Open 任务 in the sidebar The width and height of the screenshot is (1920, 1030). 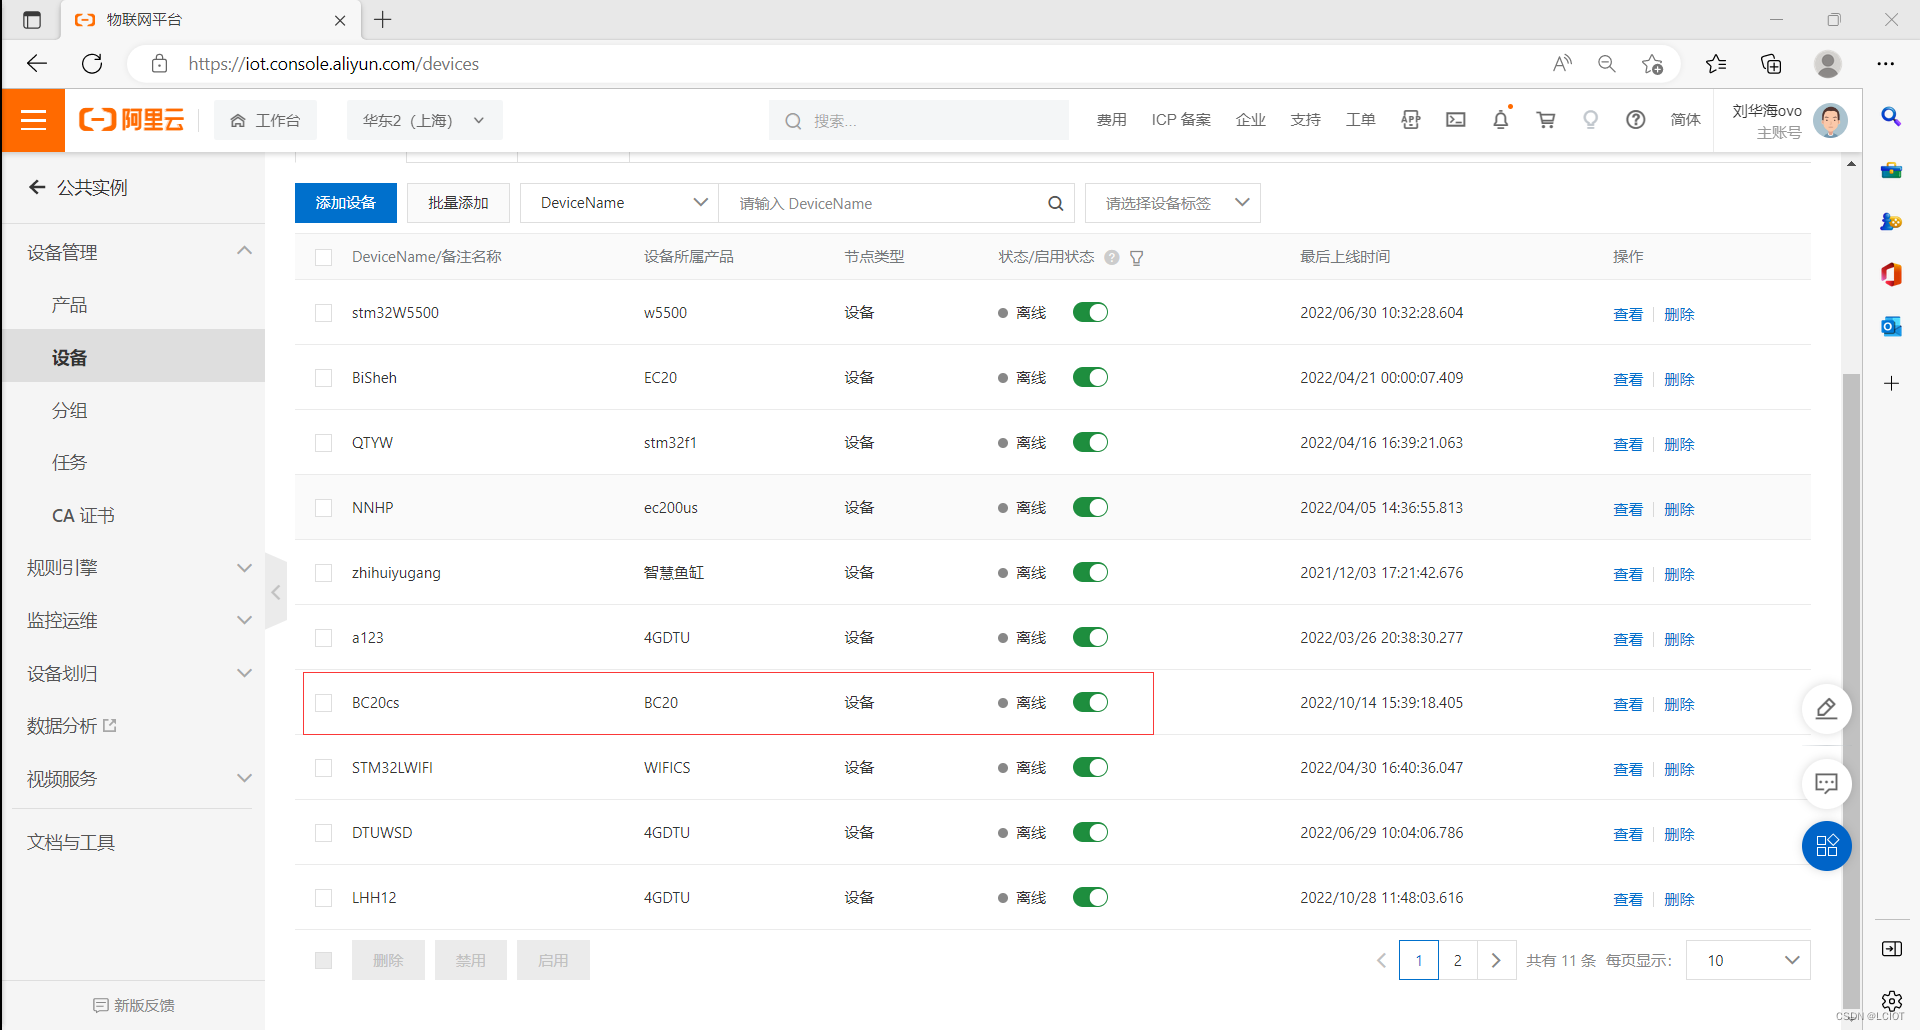[x=70, y=462]
